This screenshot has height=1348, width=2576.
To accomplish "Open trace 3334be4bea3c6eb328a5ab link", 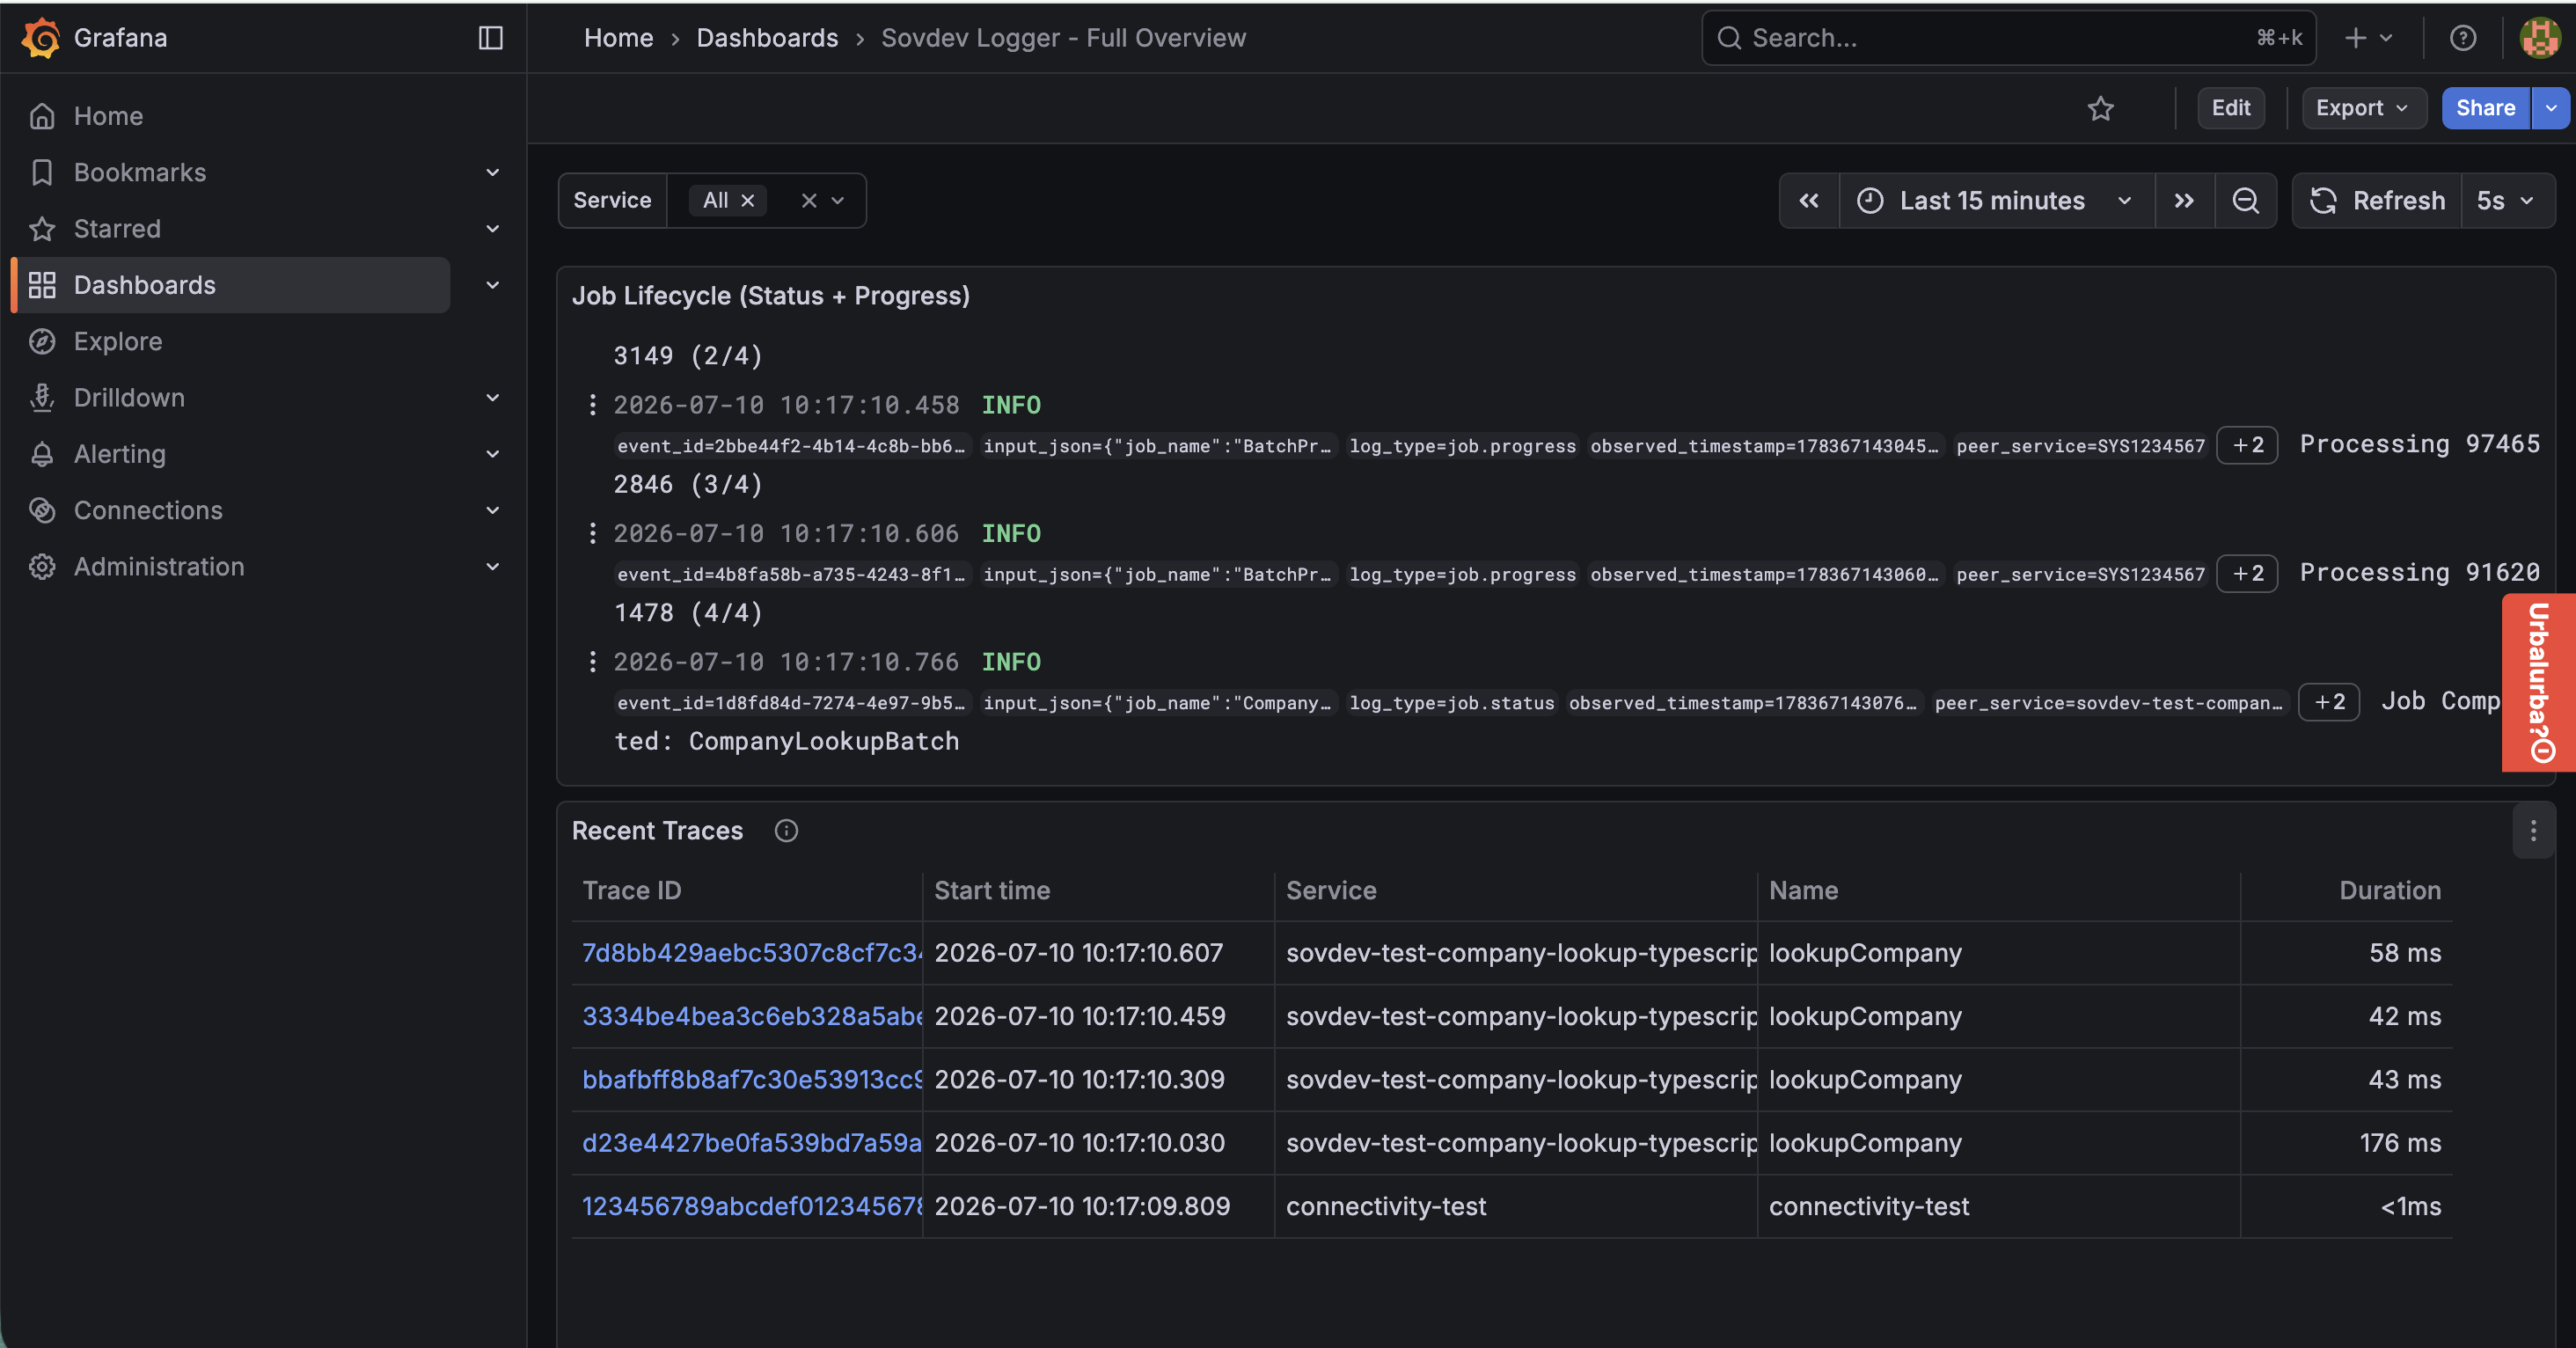I will 751,1016.
